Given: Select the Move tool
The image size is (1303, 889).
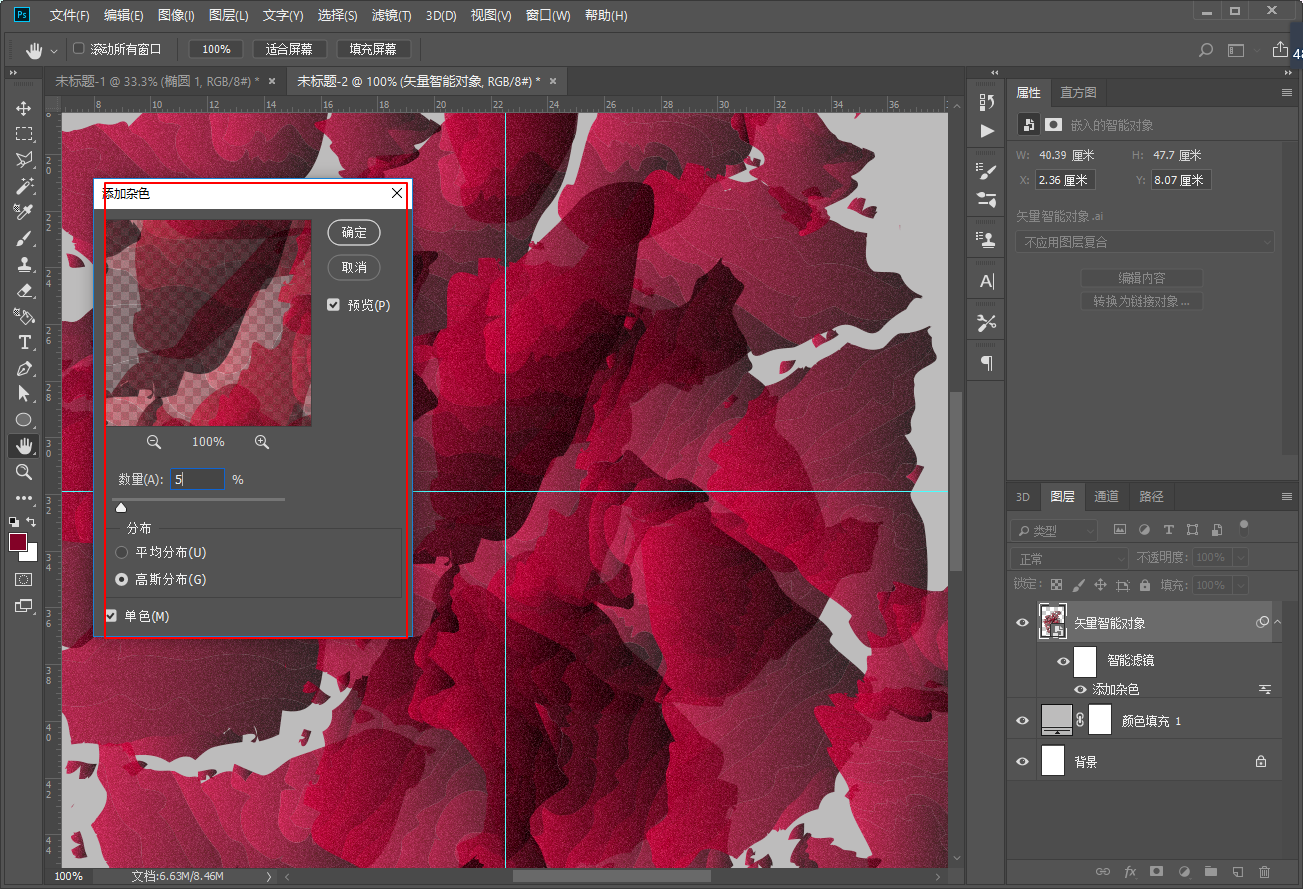Looking at the screenshot, I should 24,108.
